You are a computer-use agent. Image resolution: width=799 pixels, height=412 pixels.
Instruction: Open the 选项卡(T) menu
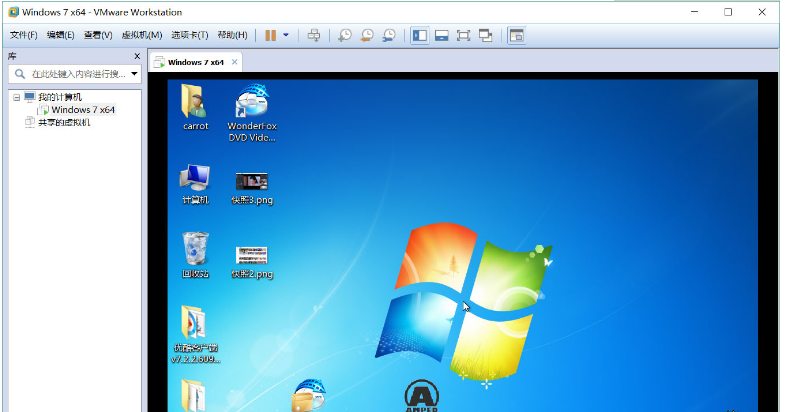point(190,35)
